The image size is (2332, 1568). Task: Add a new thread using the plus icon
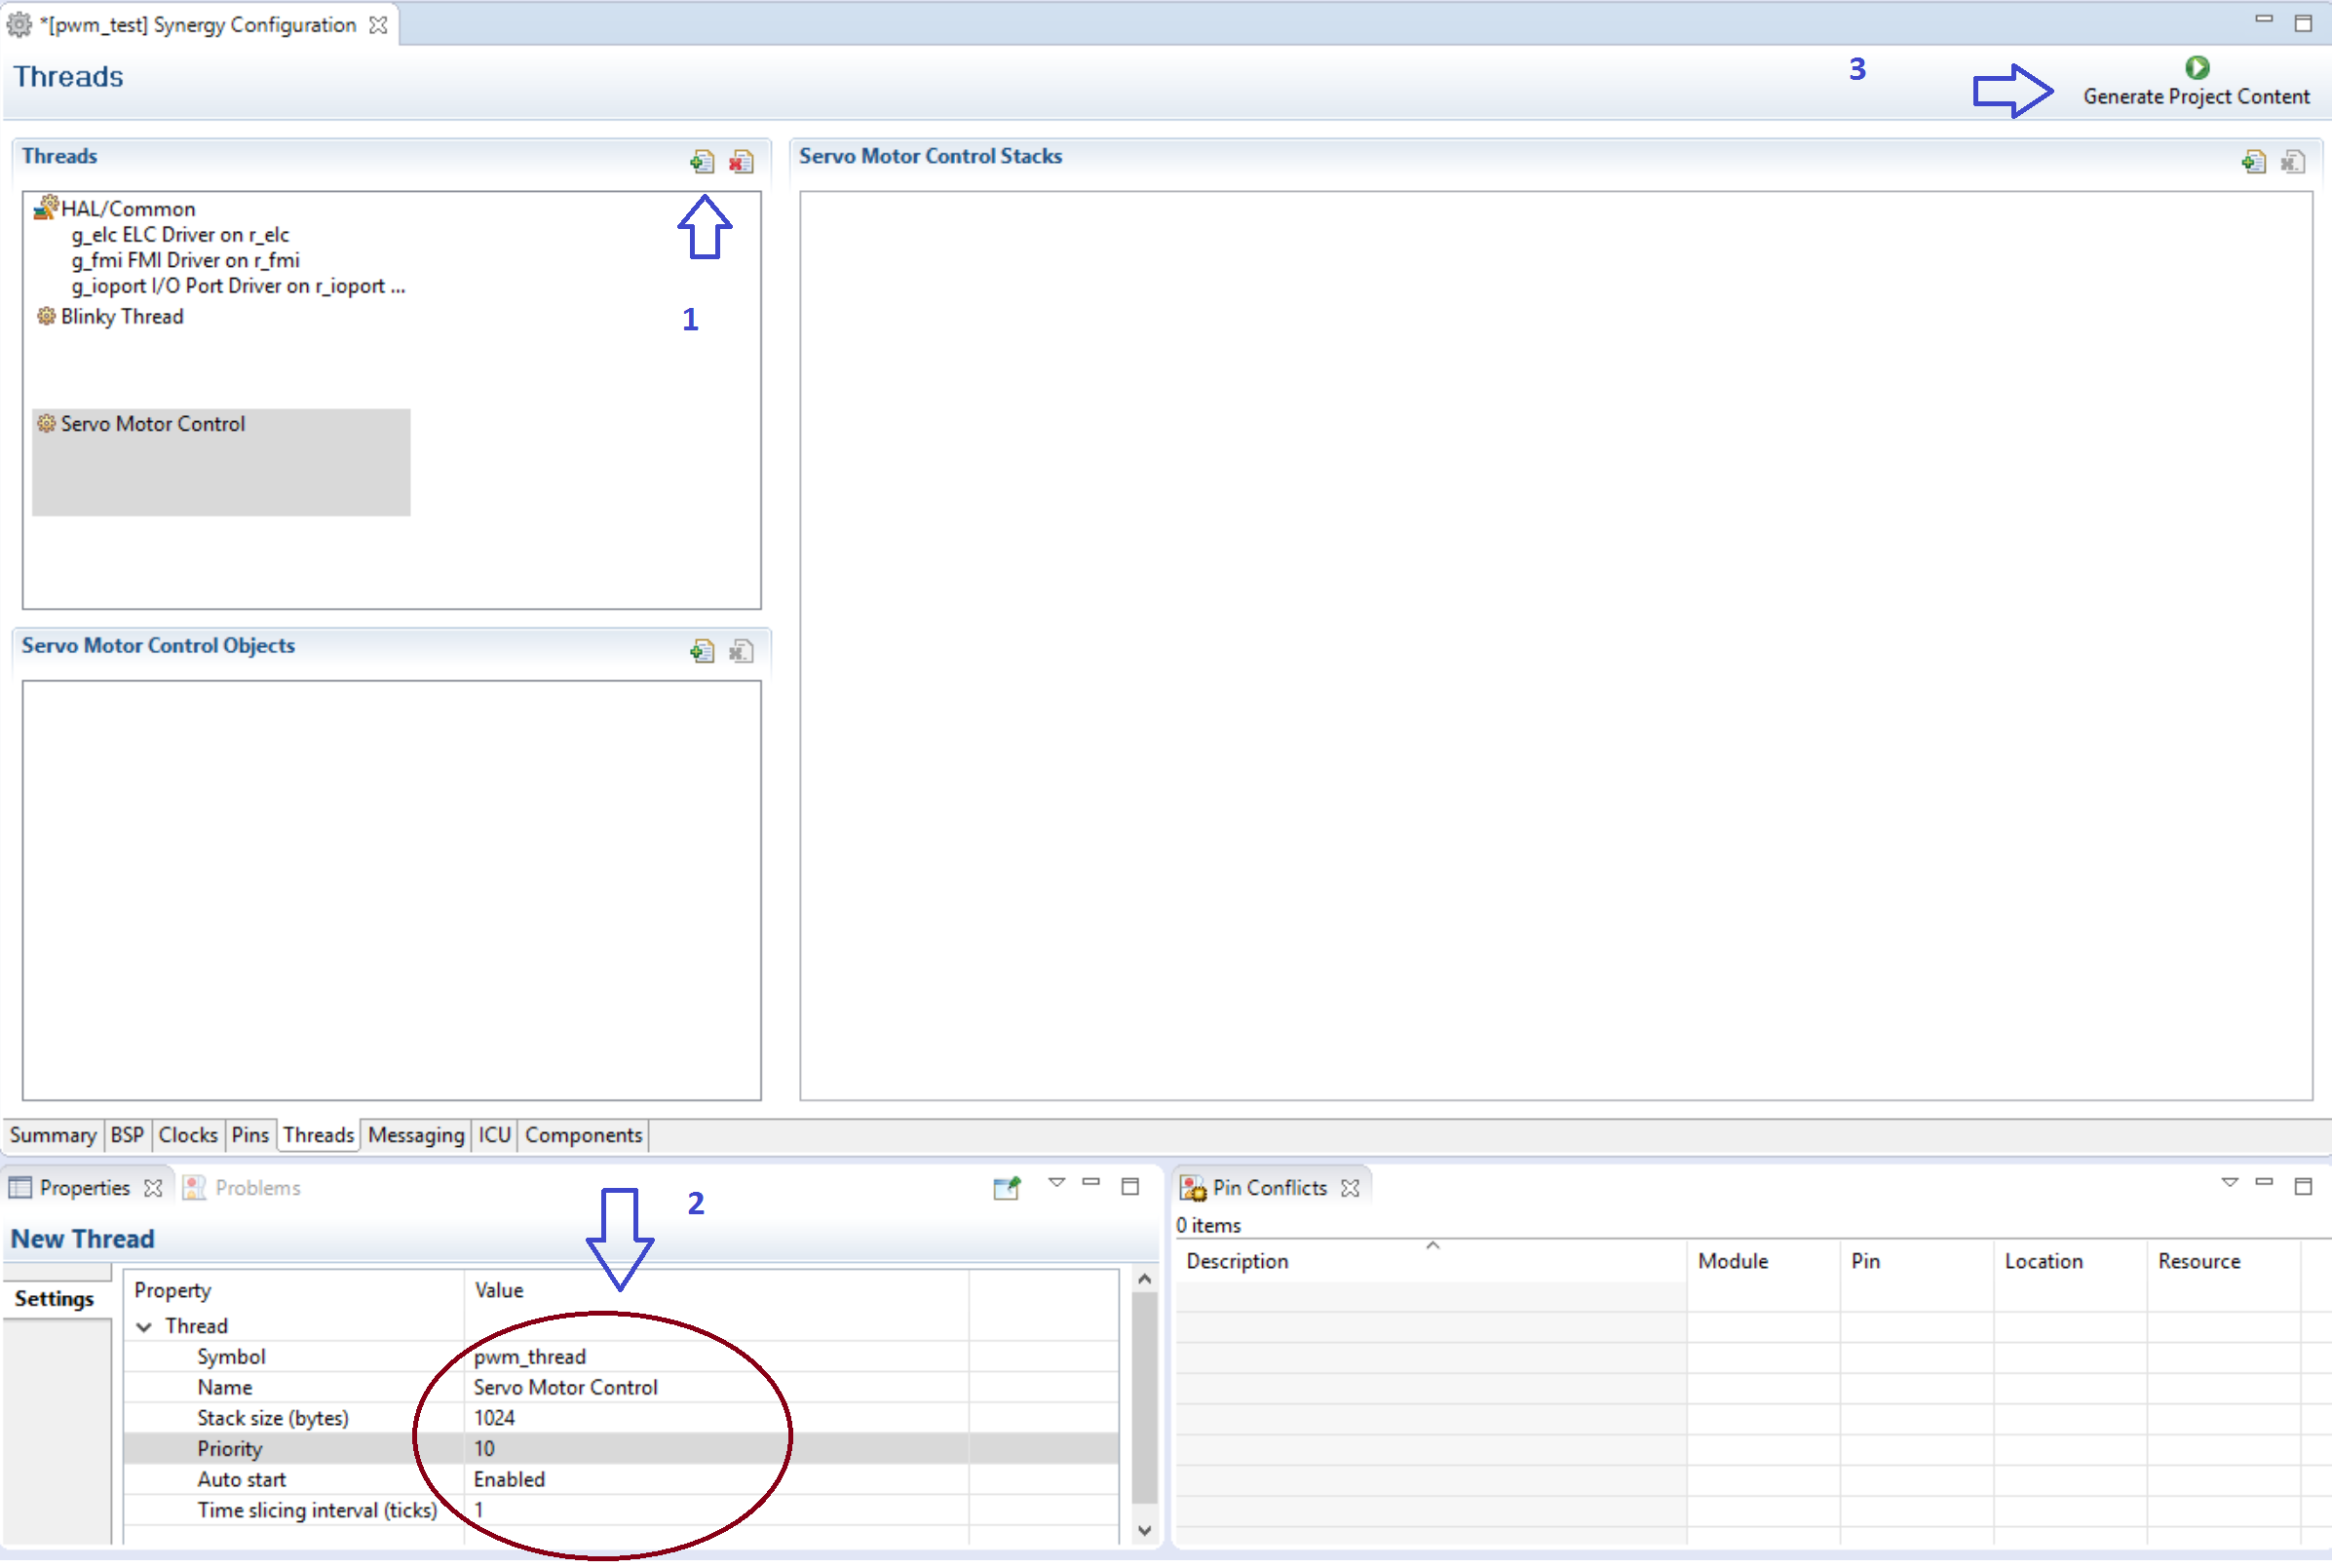click(x=703, y=161)
